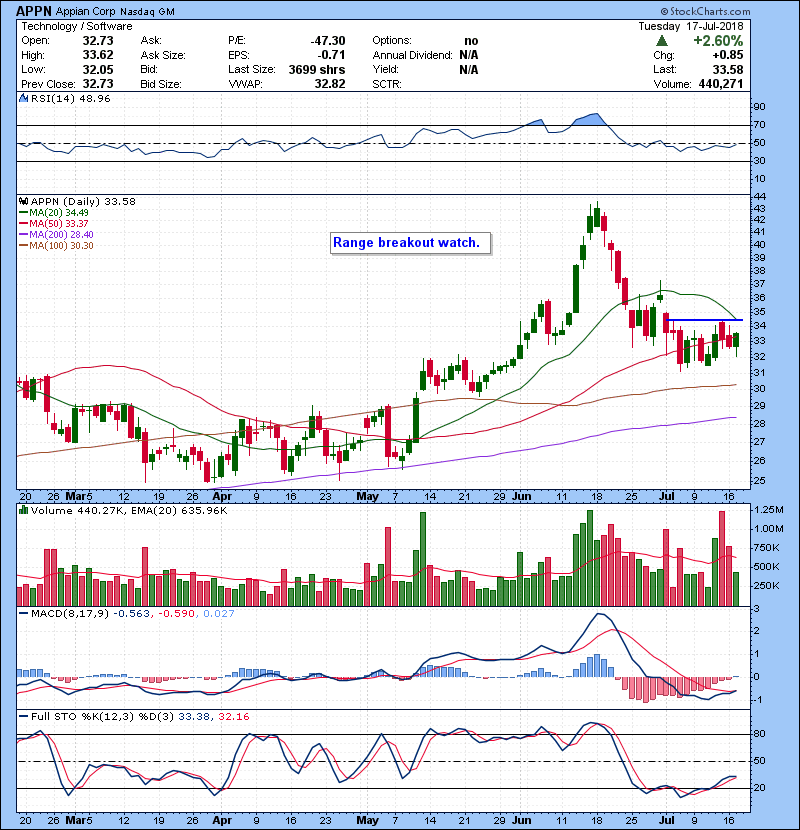800x830 pixels.
Task: Click the MACD(8,17,9) panel label
Action: (x=70, y=614)
